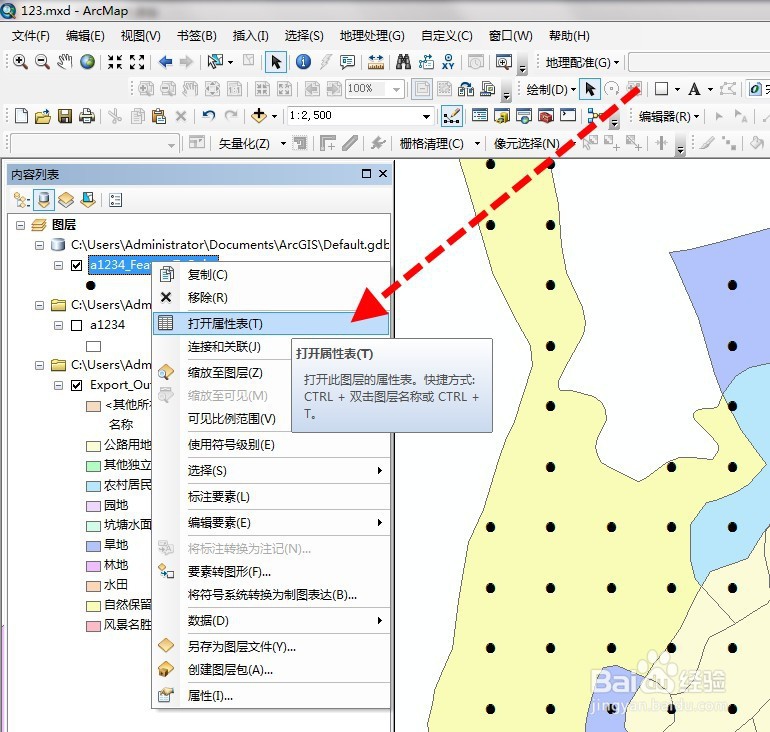This screenshot has height=732, width=770.
Task: Open the Catalog window icon
Action: (x=502, y=116)
